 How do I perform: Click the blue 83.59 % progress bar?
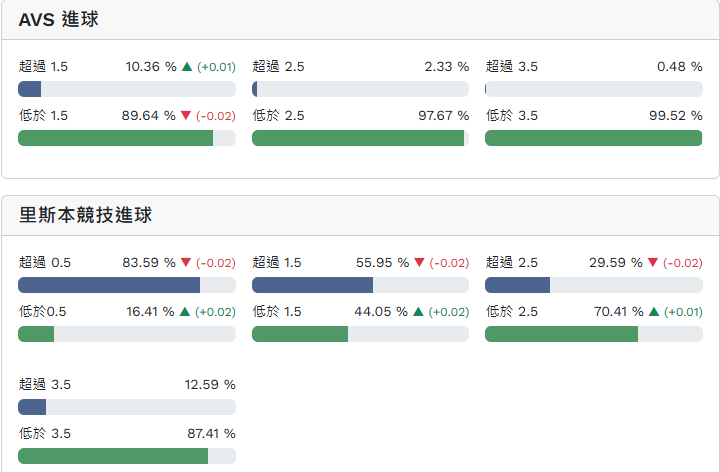pos(109,285)
